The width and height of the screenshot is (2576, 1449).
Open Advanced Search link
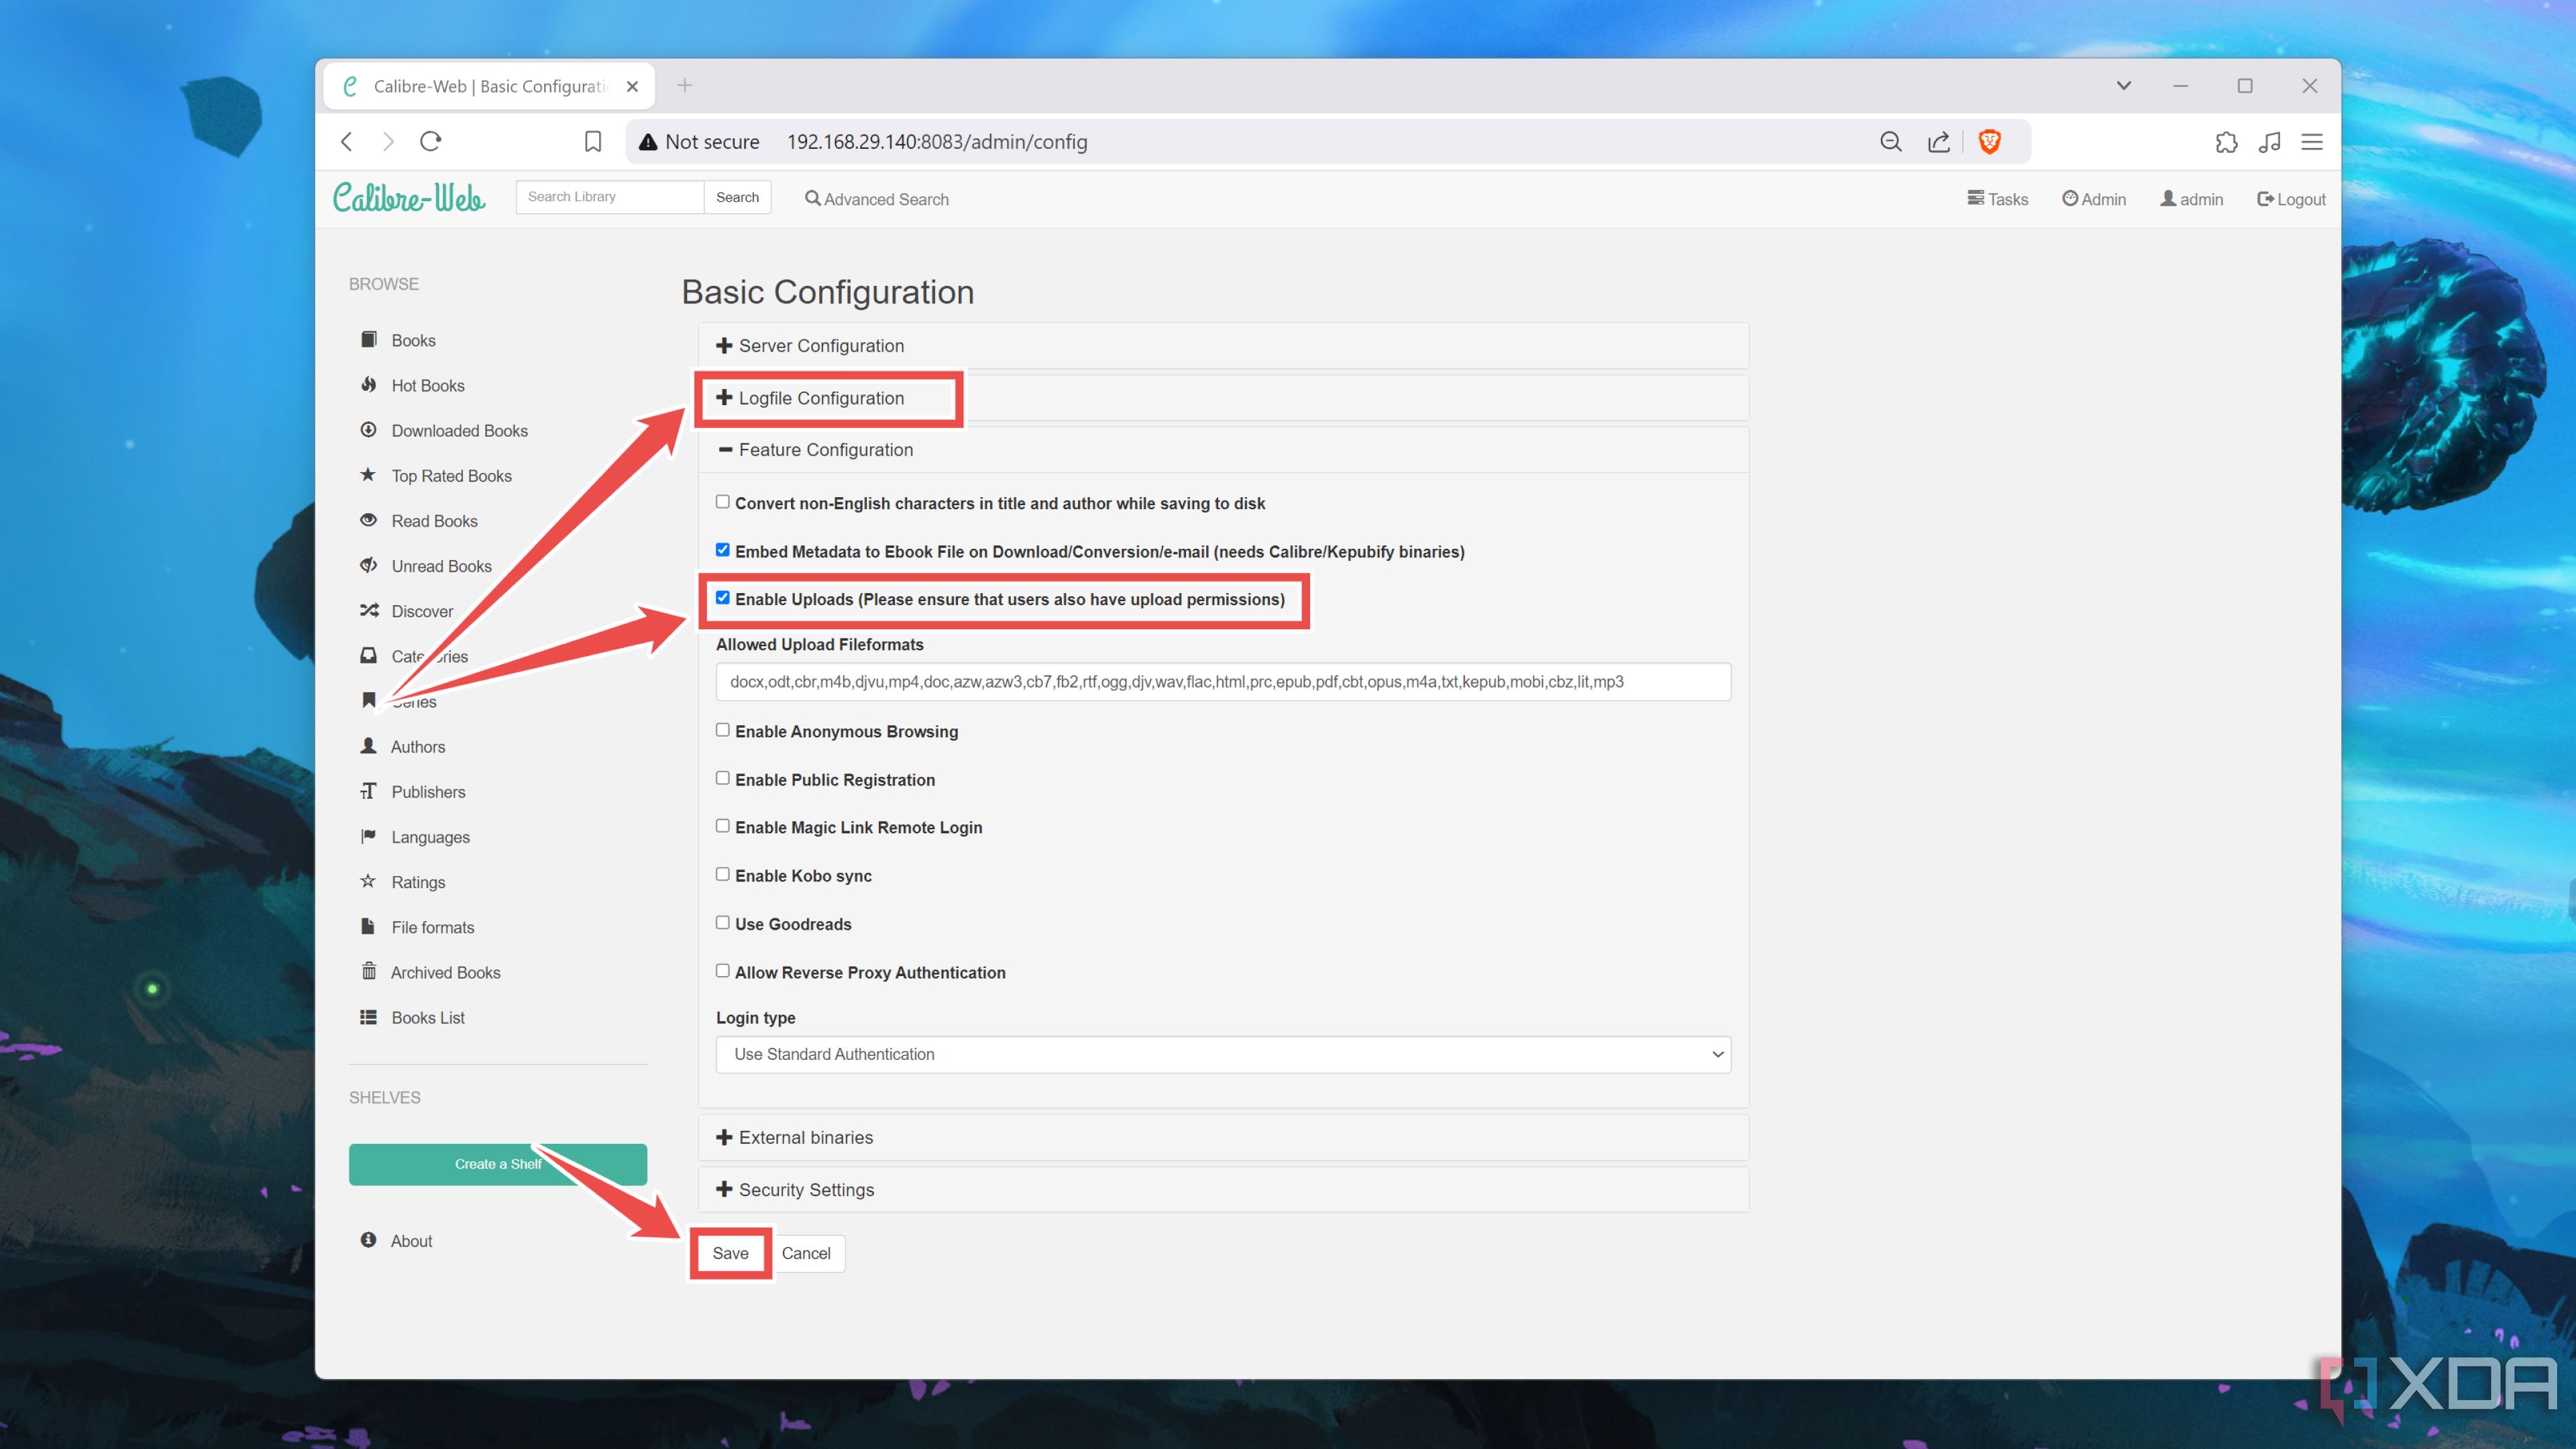coord(877,199)
